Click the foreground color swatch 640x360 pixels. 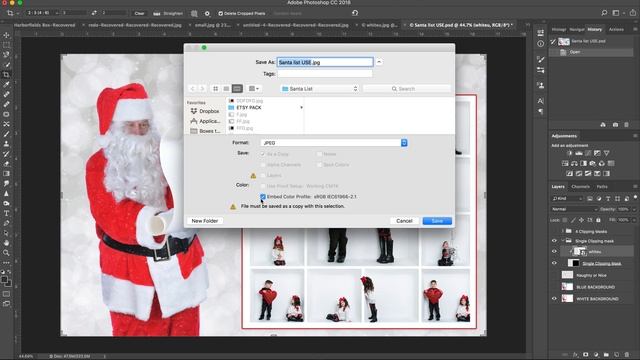pyautogui.click(x=4, y=280)
